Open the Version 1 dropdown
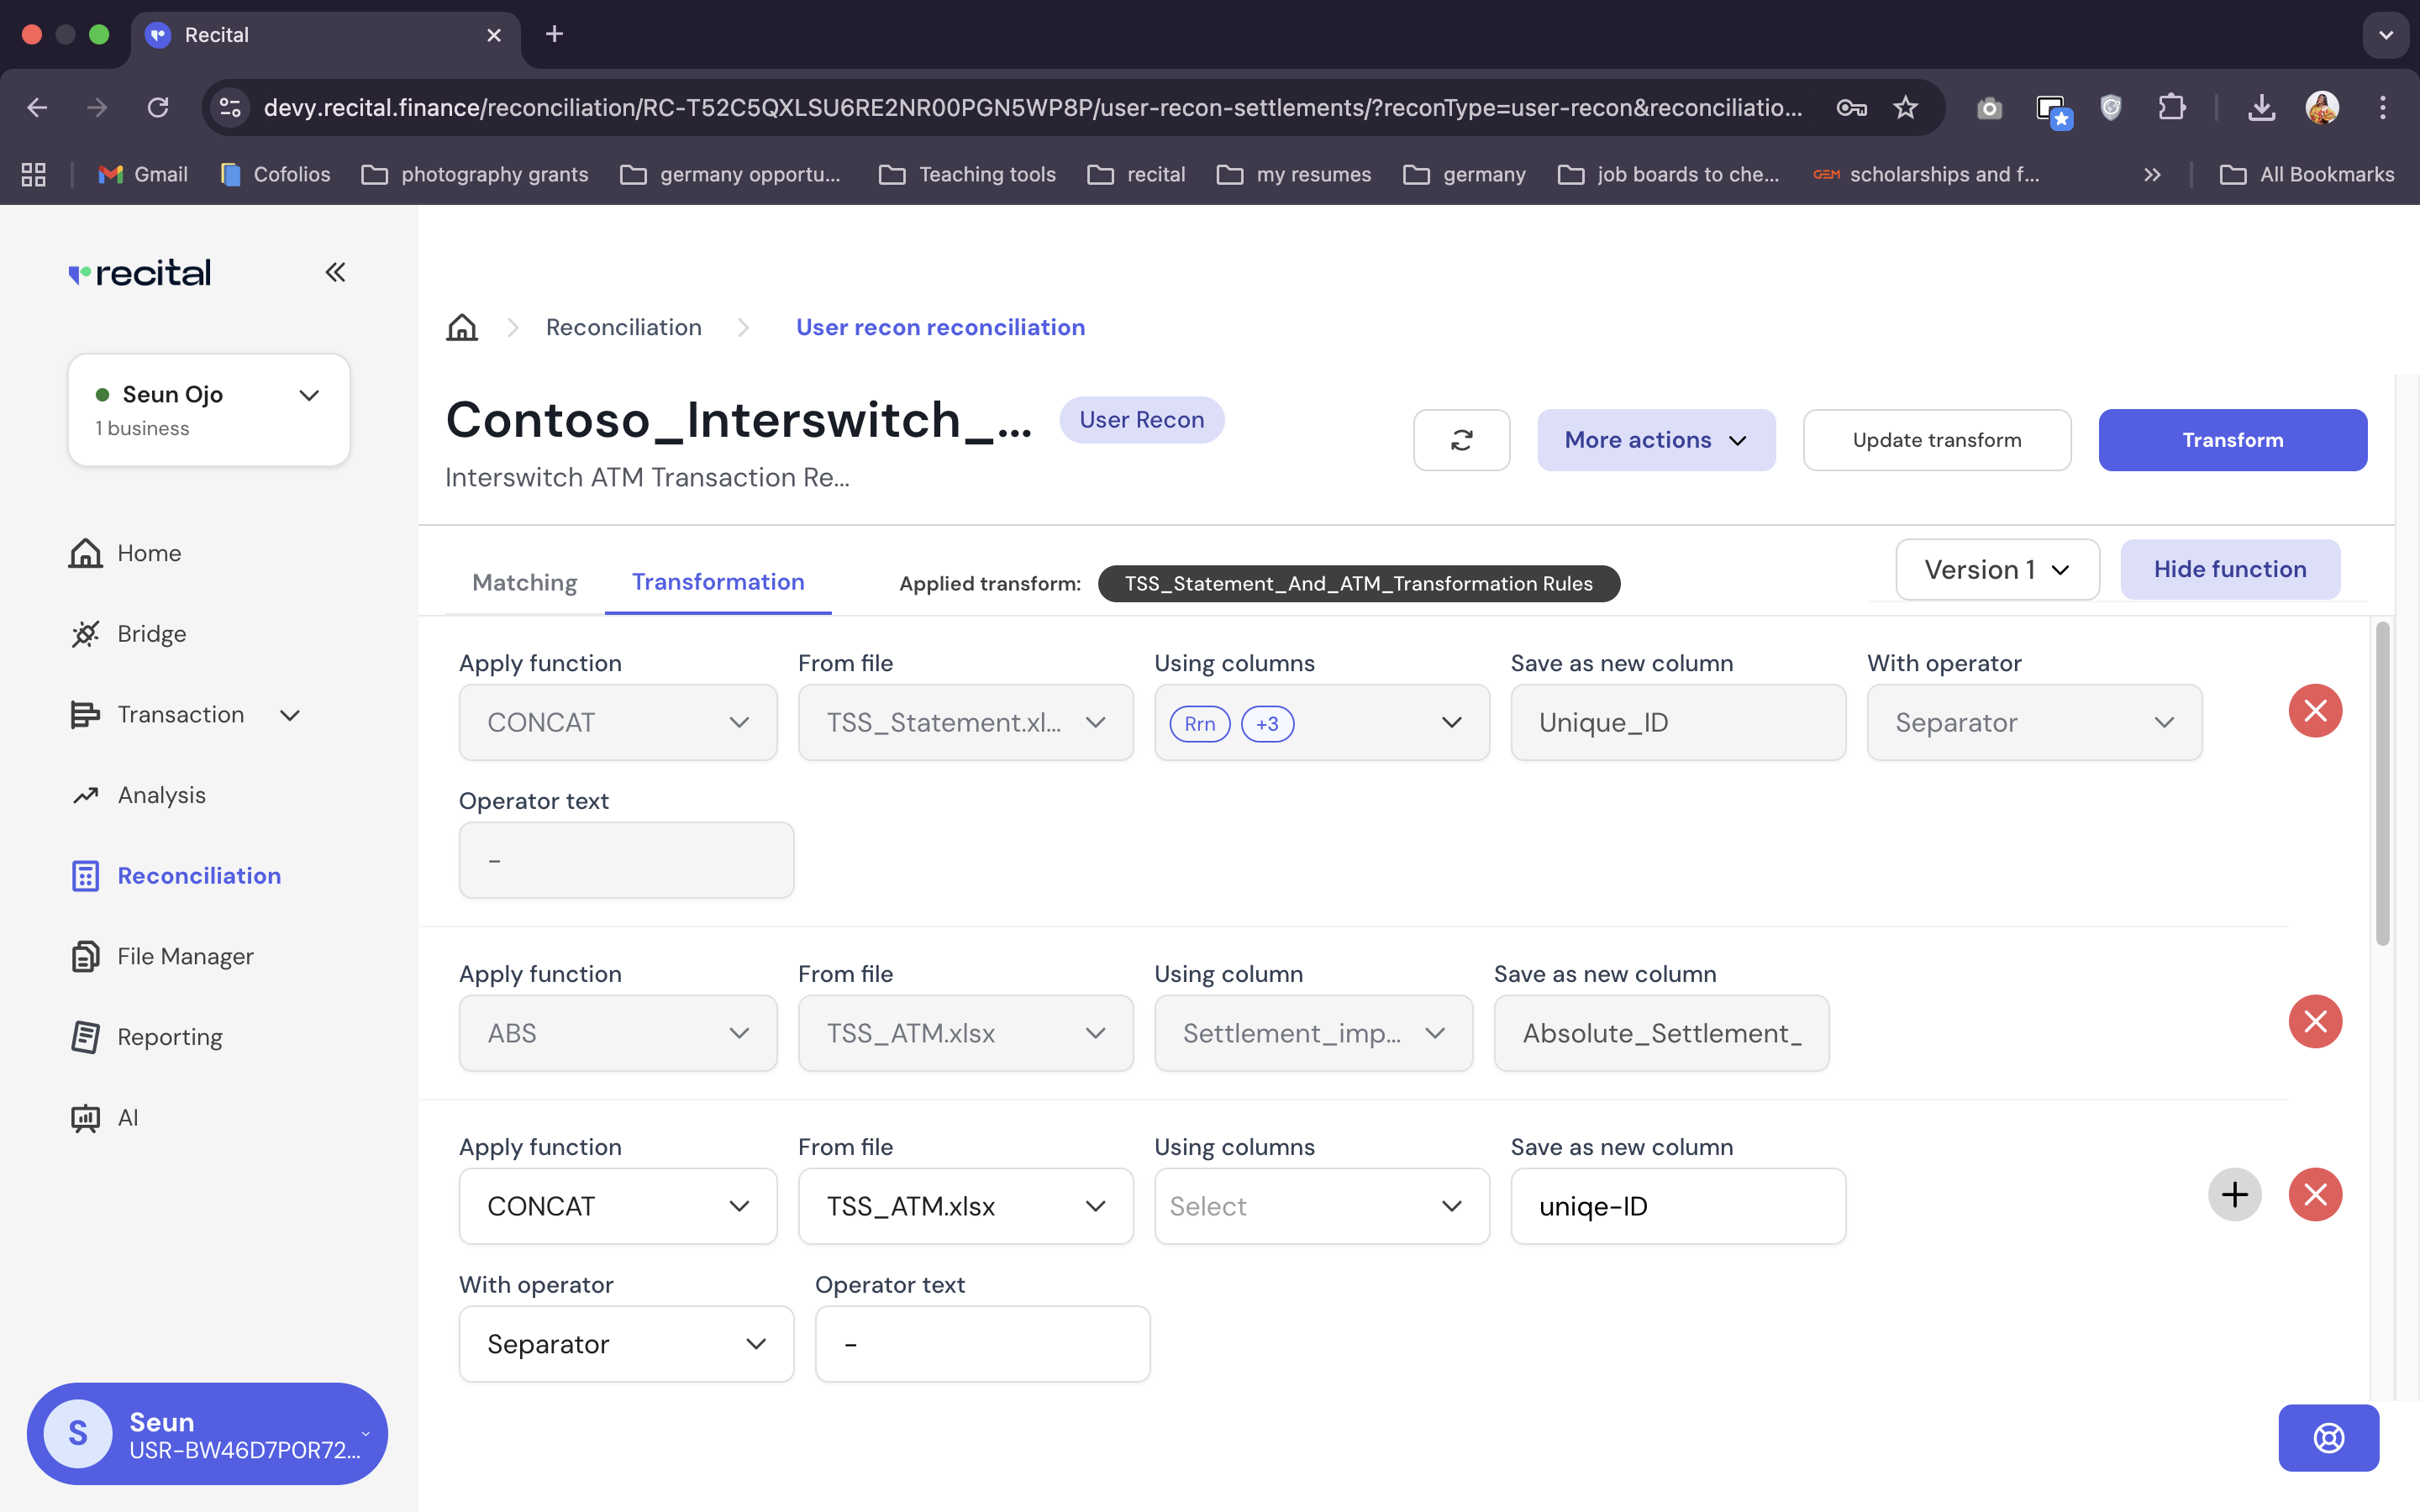The image size is (2420, 1512). point(1997,569)
